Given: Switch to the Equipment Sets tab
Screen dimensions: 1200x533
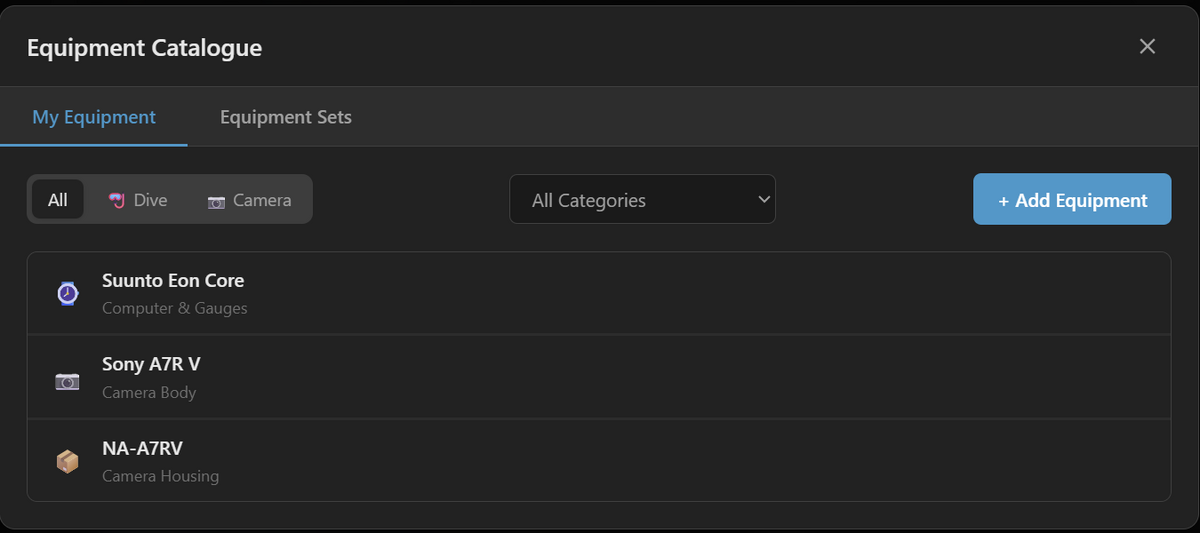Looking at the screenshot, I should tap(286, 117).
